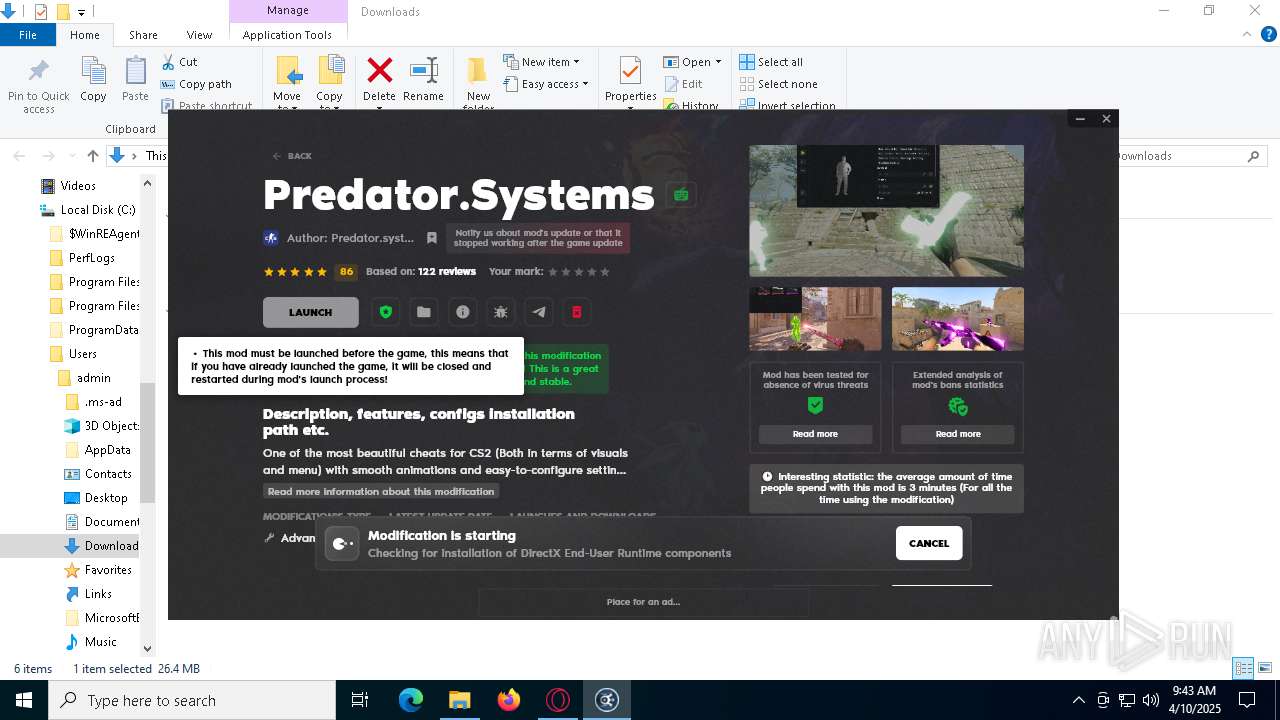Viewport: 1280px width, 720px height.
Task: Click the Pin to Quick access icon
Action: (39, 73)
